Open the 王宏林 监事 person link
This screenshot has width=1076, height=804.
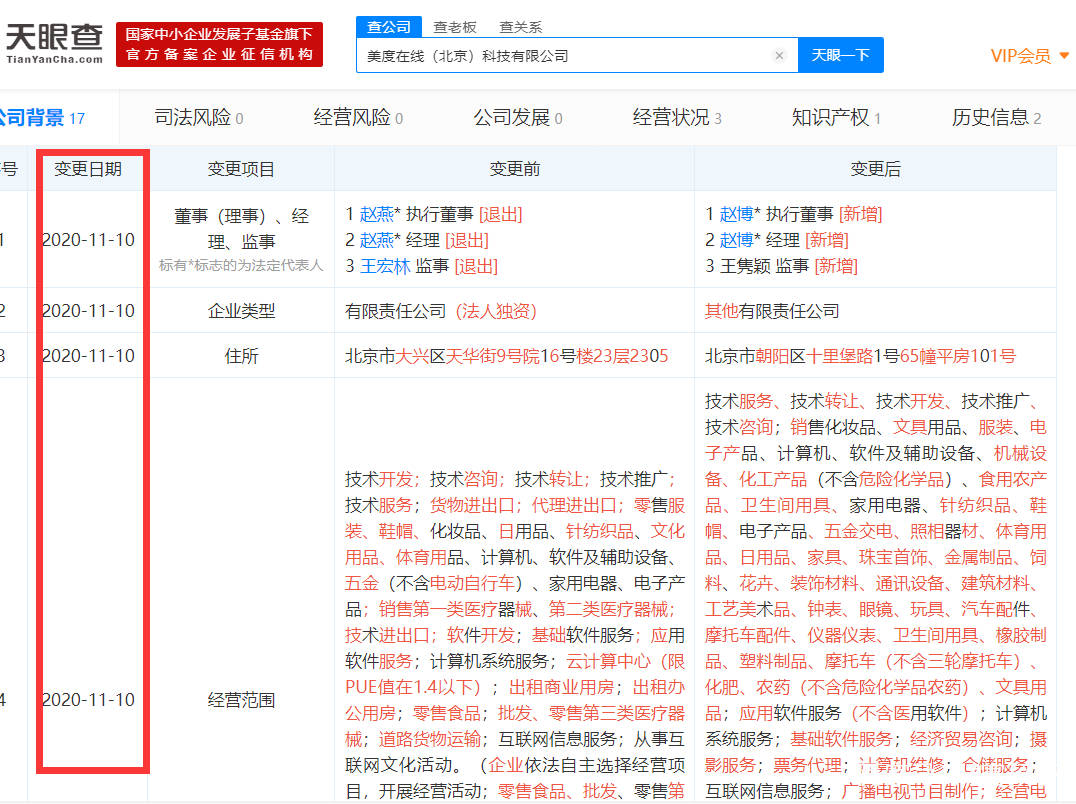pos(385,266)
